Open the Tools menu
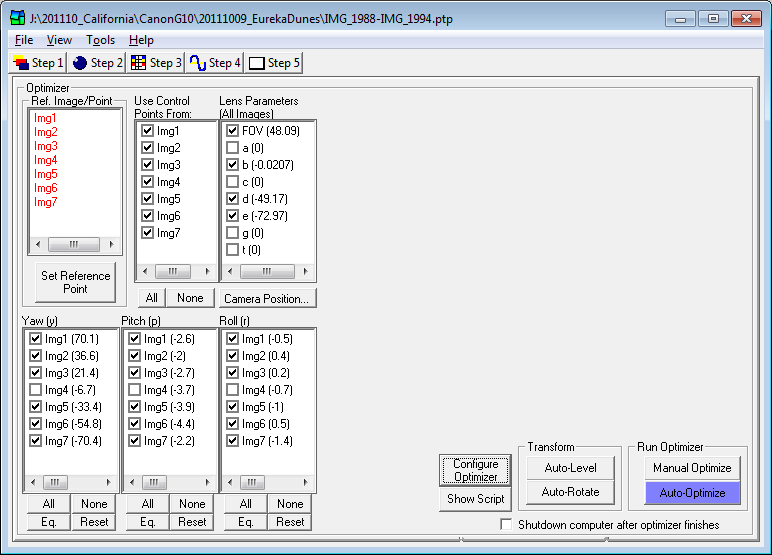 100,40
